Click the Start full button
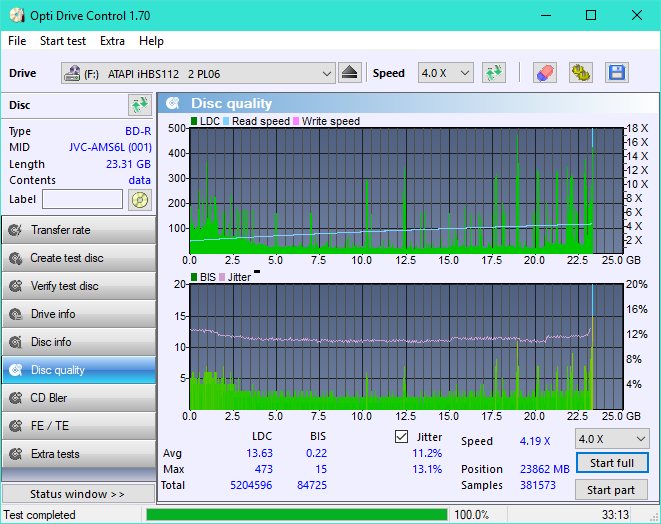 point(612,463)
